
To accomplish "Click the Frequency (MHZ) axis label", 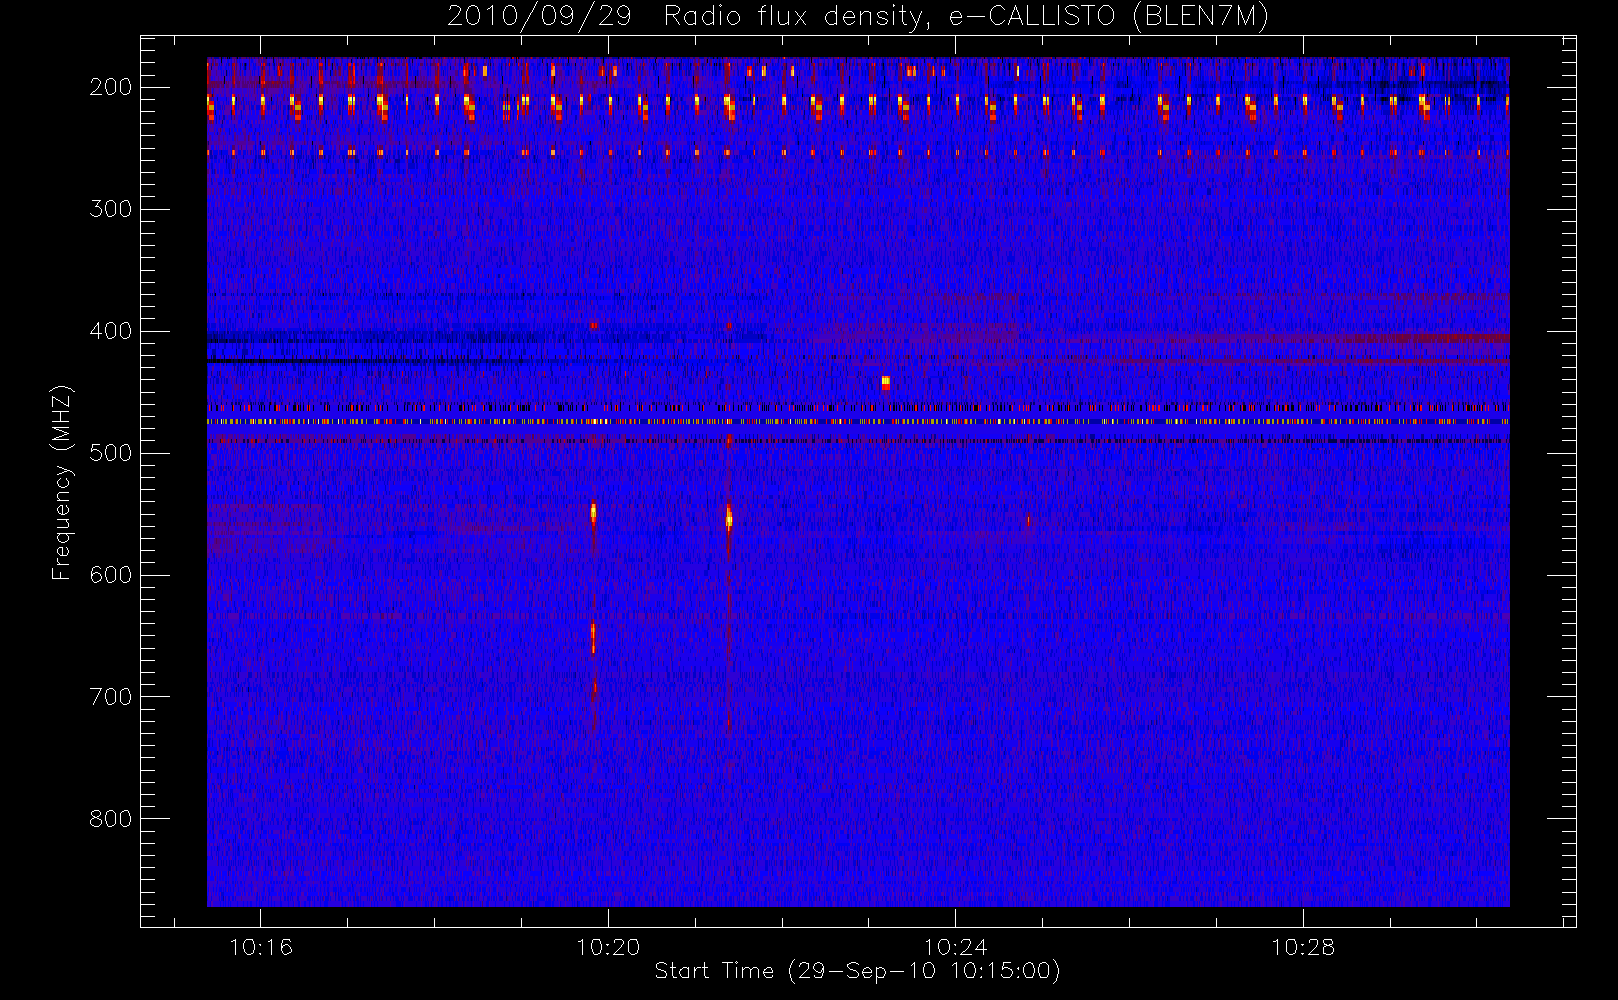I will (62, 482).
